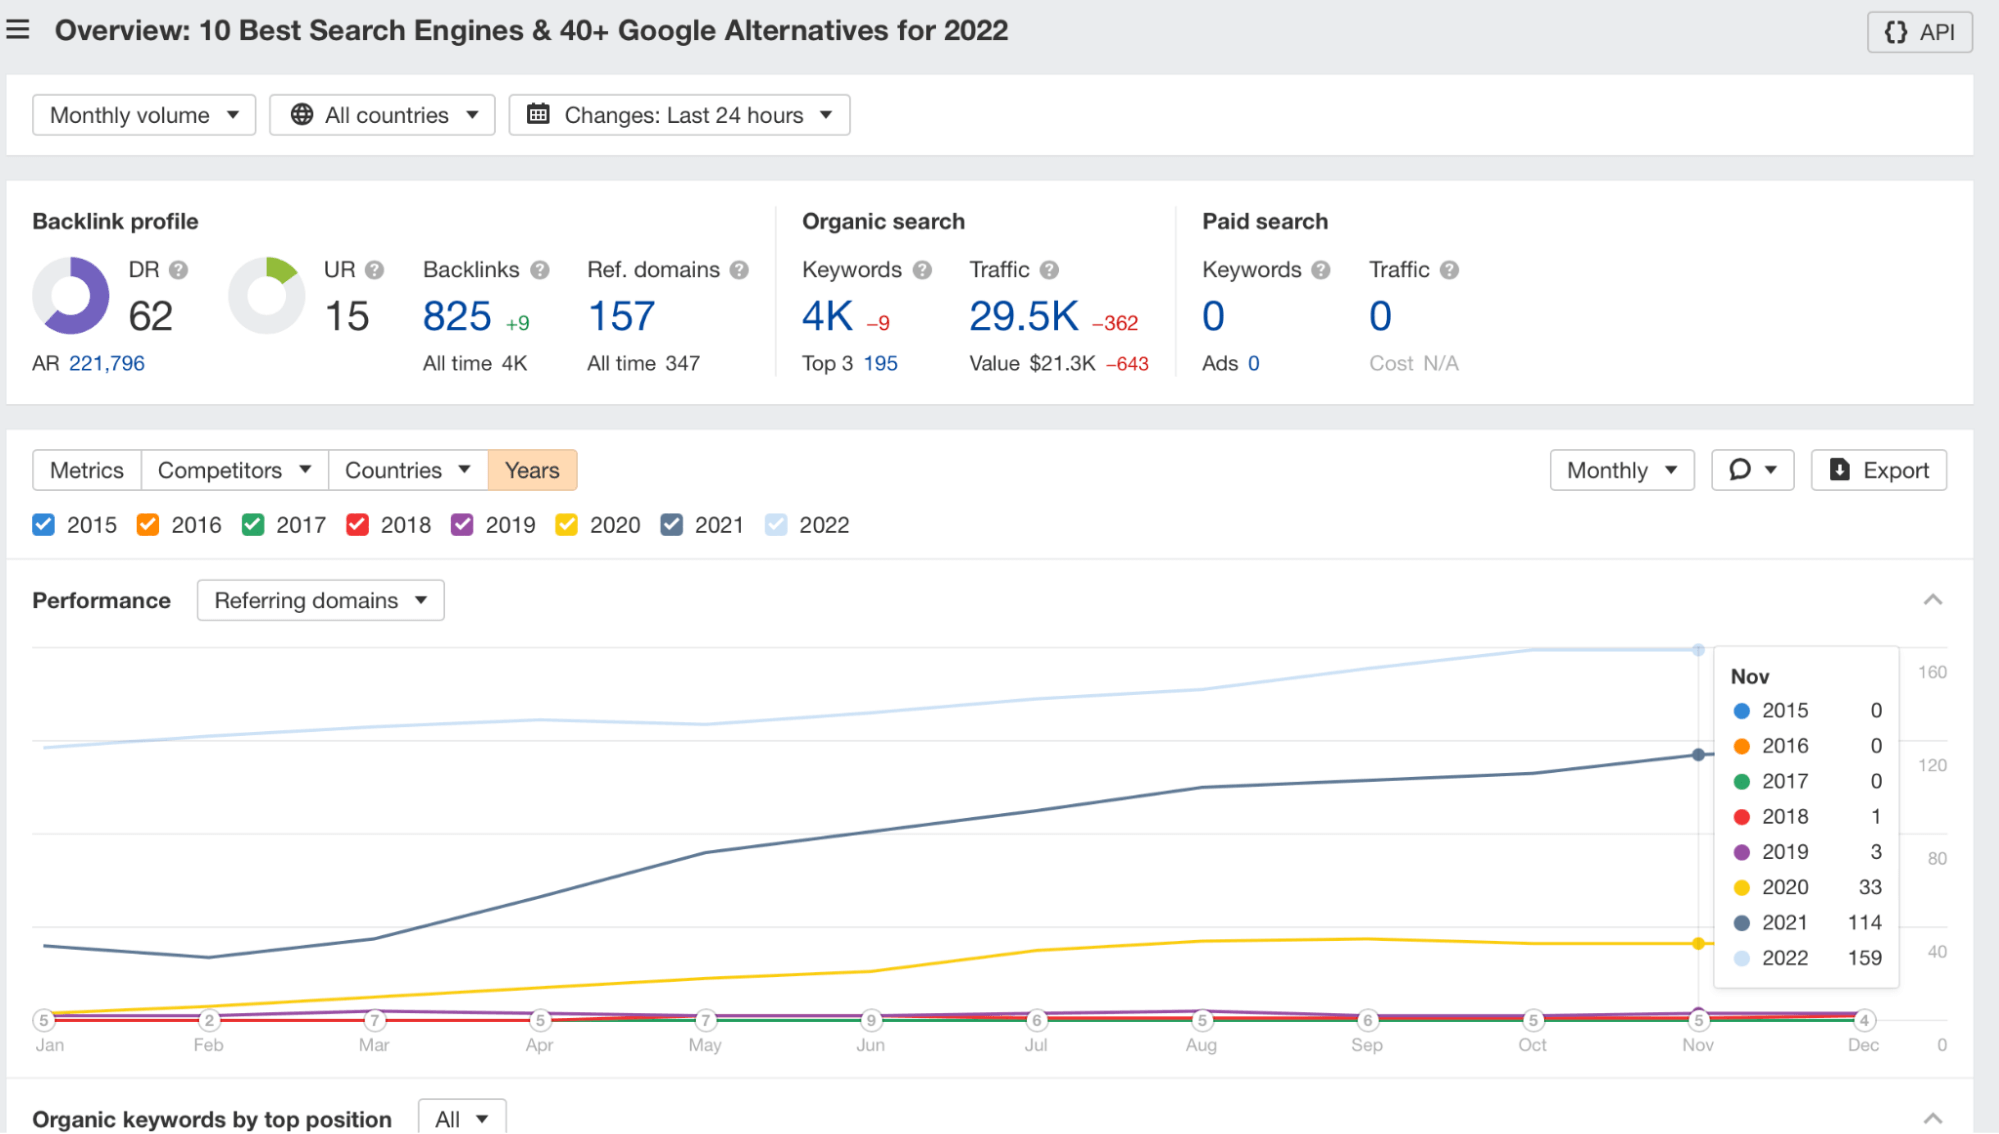Viewport: 1999px width, 1134px height.
Task: Open the 825 backlinks count link
Action: [457, 317]
